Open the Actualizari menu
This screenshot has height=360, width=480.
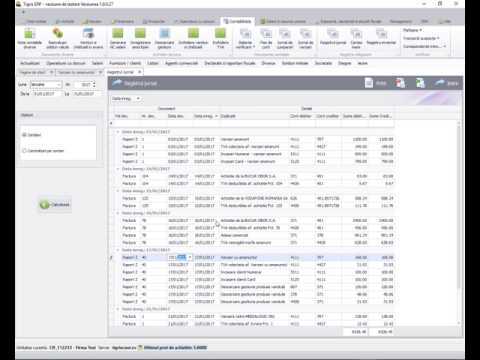click(30, 63)
